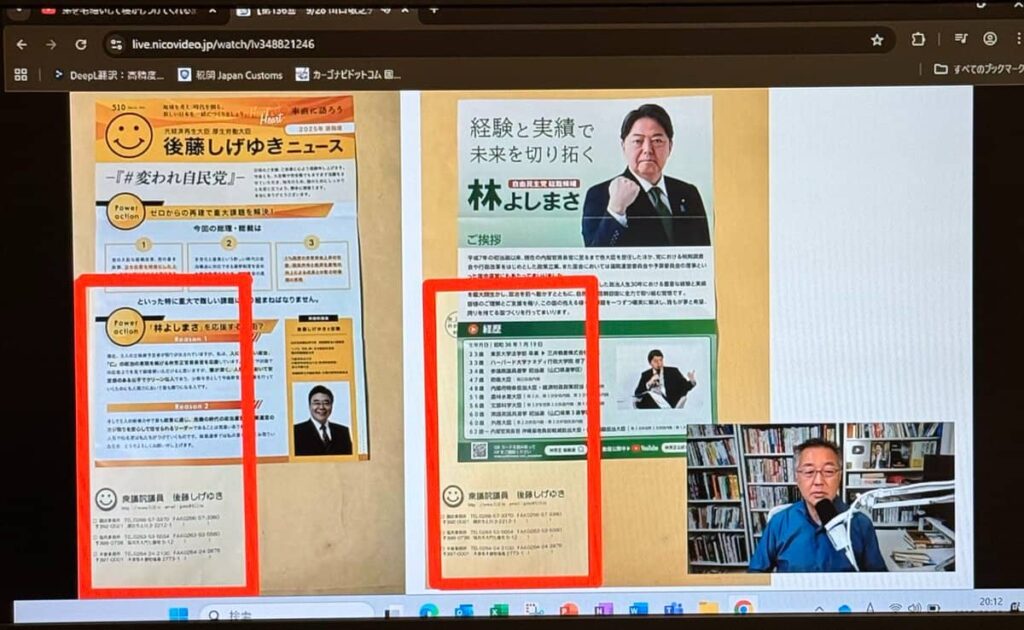The width and height of the screenshot is (1024, 630).
Task: Open the DeepL翻訳 bookmark
Action: click(x=110, y=75)
